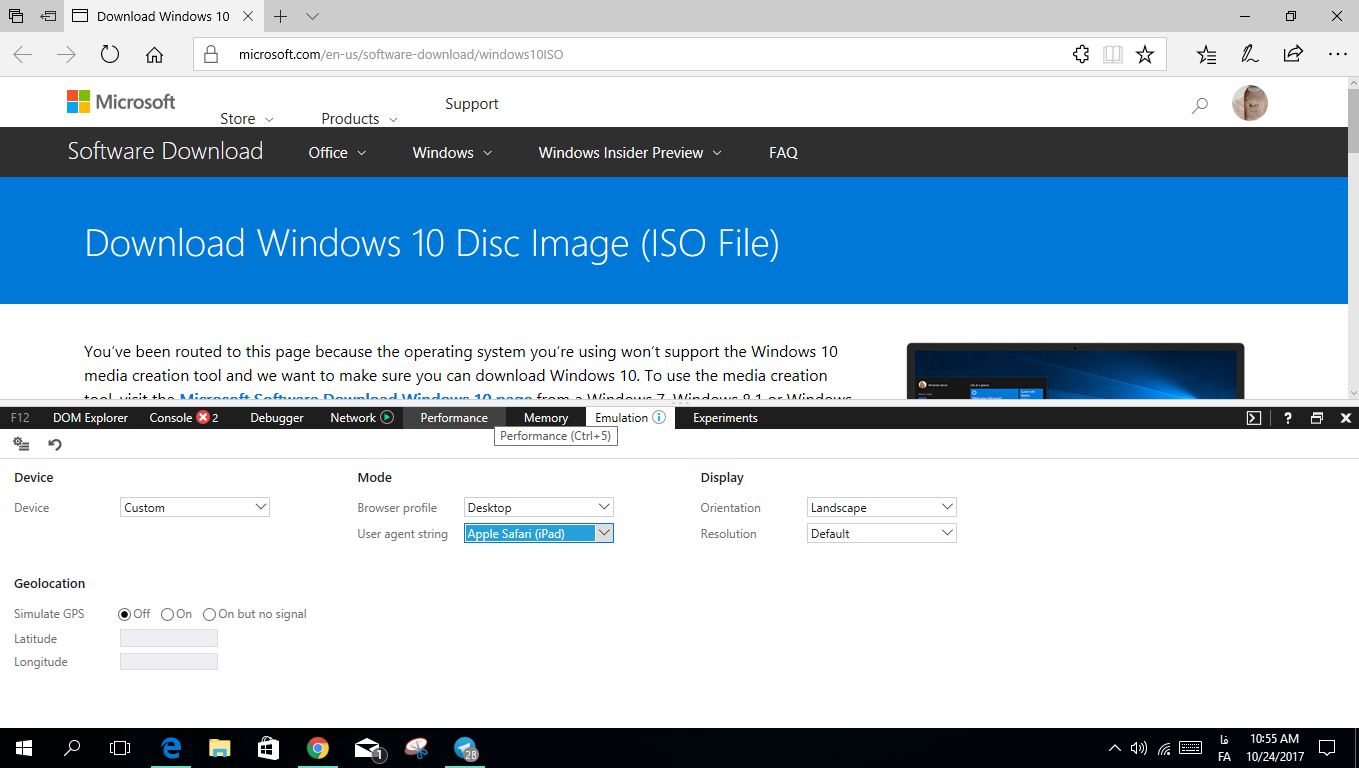1359x768 pixels.
Task: Click the set tabs aside icon
Action: (x=48, y=16)
